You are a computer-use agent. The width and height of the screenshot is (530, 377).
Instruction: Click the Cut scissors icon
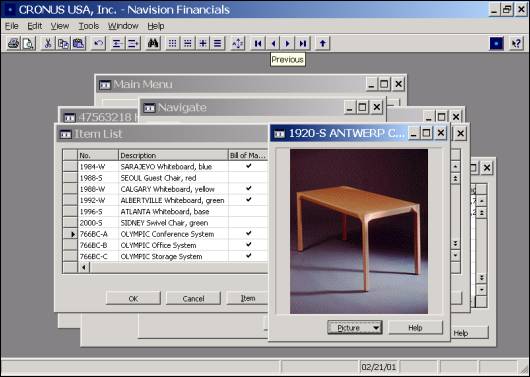pyautogui.click(x=48, y=43)
